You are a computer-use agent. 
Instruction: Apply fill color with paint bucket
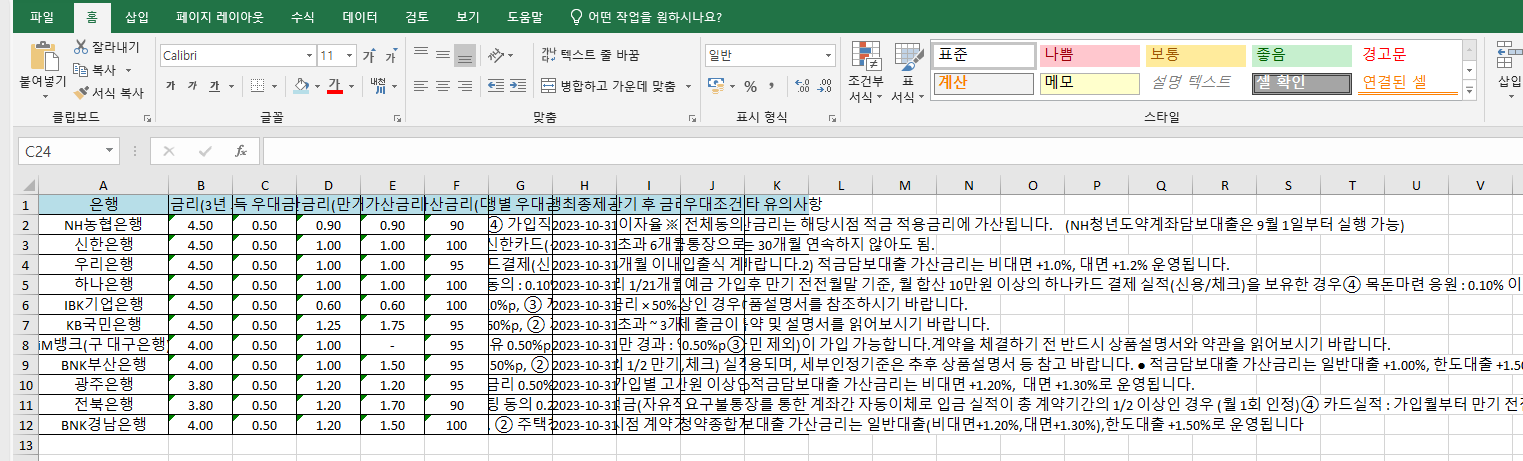click(300, 86)
